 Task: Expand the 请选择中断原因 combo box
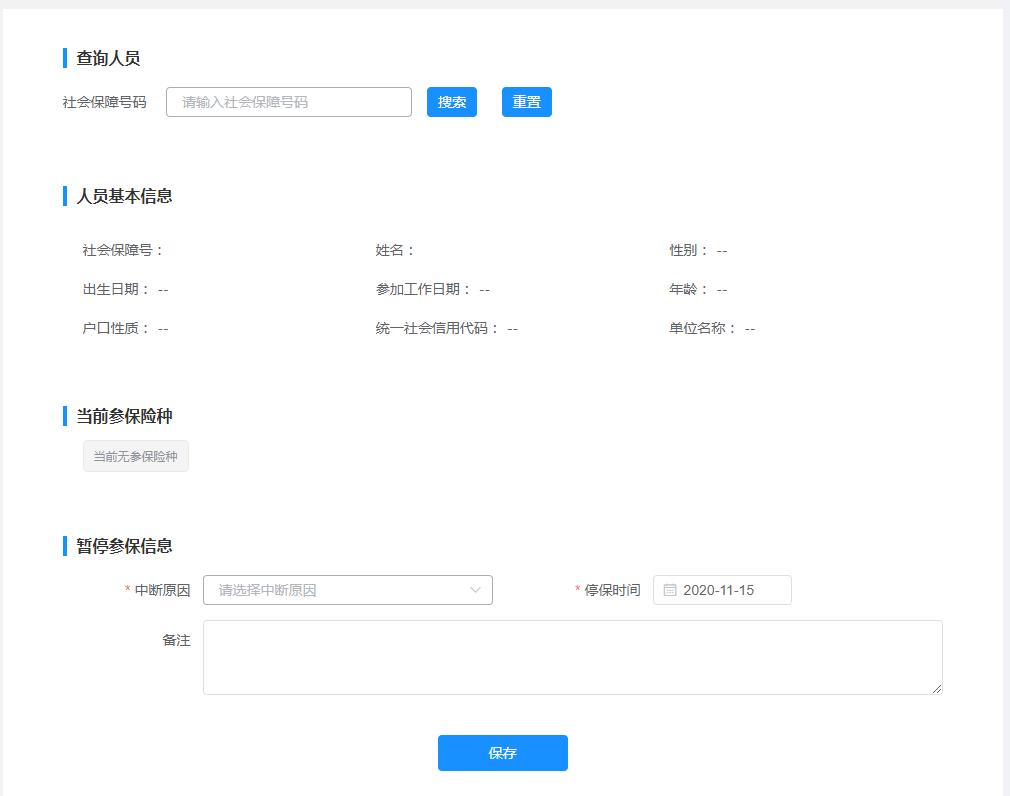tap(347, 590)
